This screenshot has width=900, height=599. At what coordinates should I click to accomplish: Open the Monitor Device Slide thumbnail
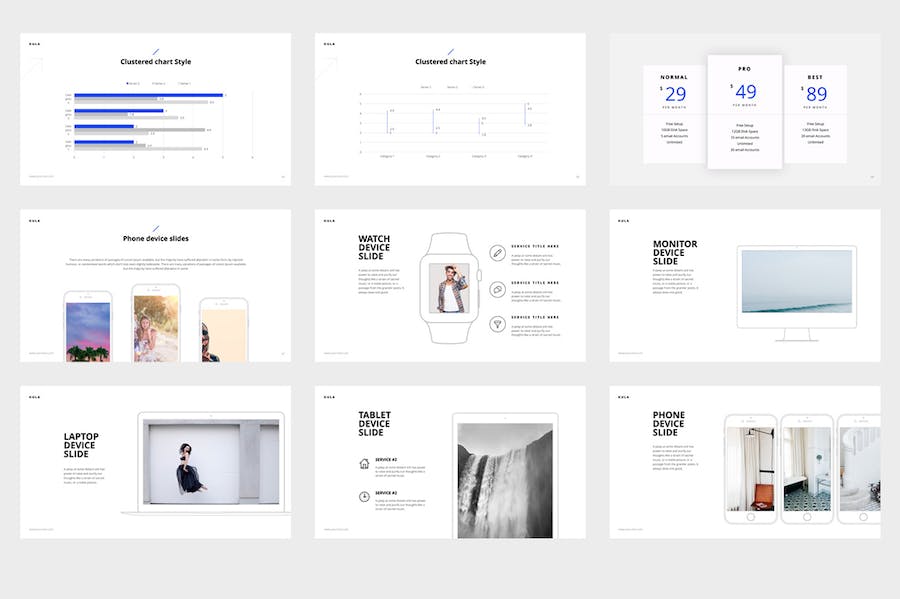point(745,285)
